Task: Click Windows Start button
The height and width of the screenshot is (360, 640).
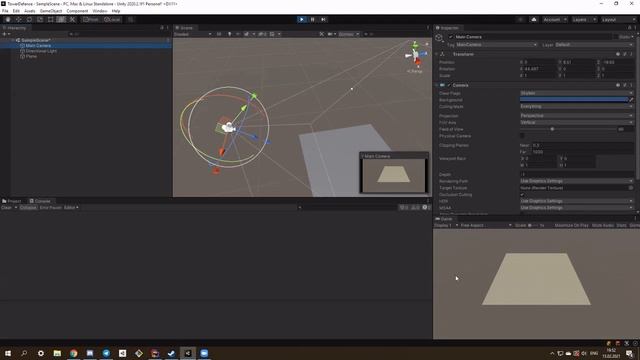Action: (x=8, y=353)
